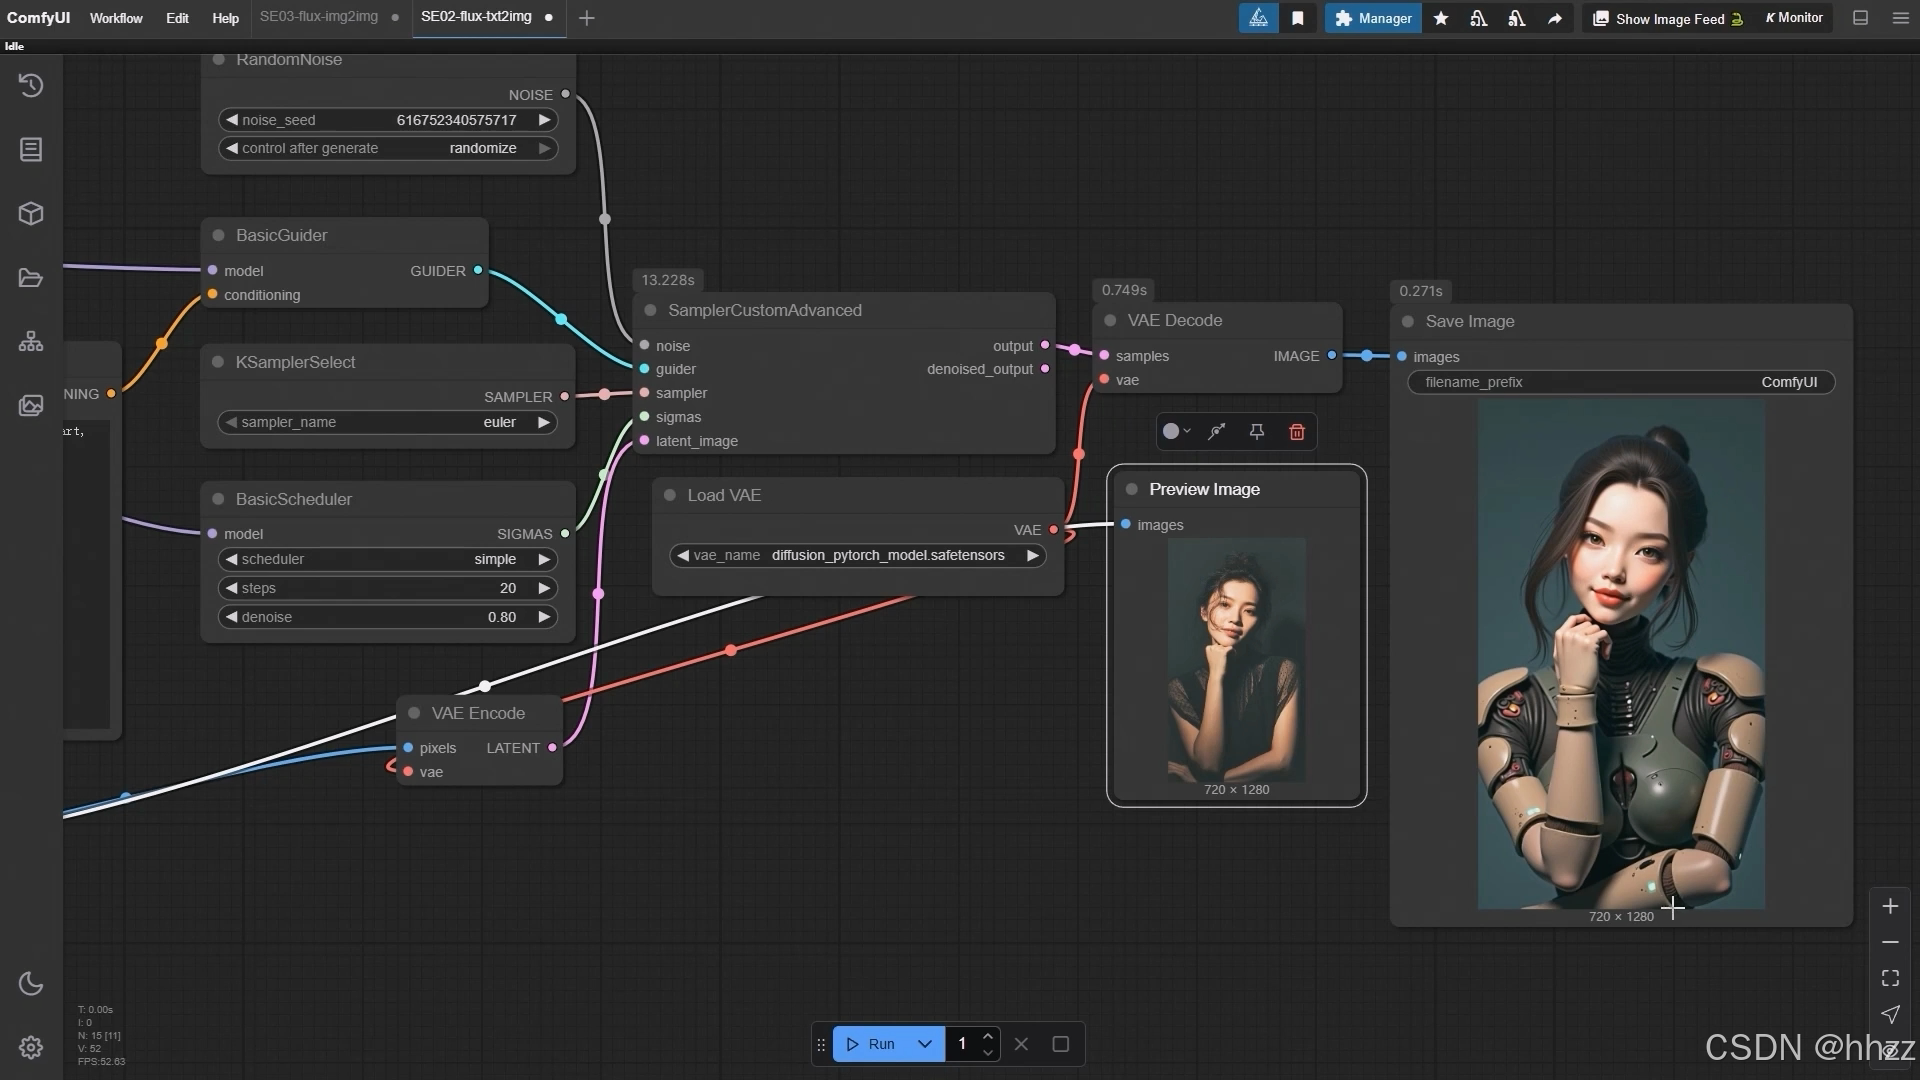Image resolution: width=1920 pixels, height=1080 pixels.
Task: Open the Run button dropdown arrow
Action: tap(925, 1044)
